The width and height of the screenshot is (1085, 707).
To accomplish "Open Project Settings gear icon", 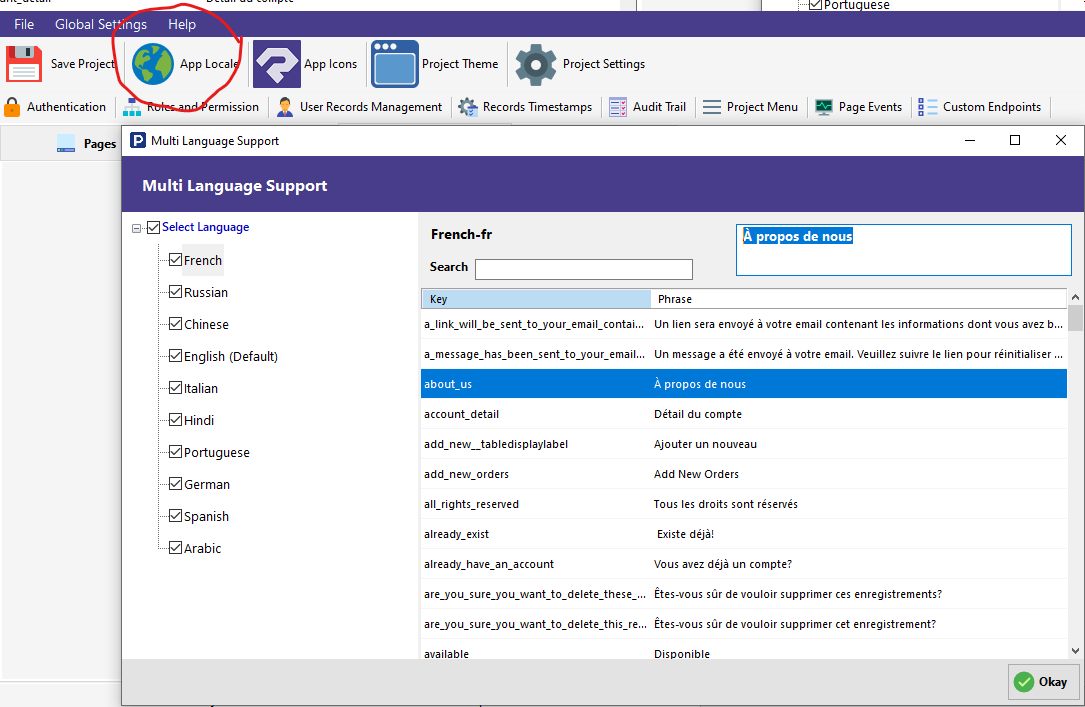I will [536, 64].
